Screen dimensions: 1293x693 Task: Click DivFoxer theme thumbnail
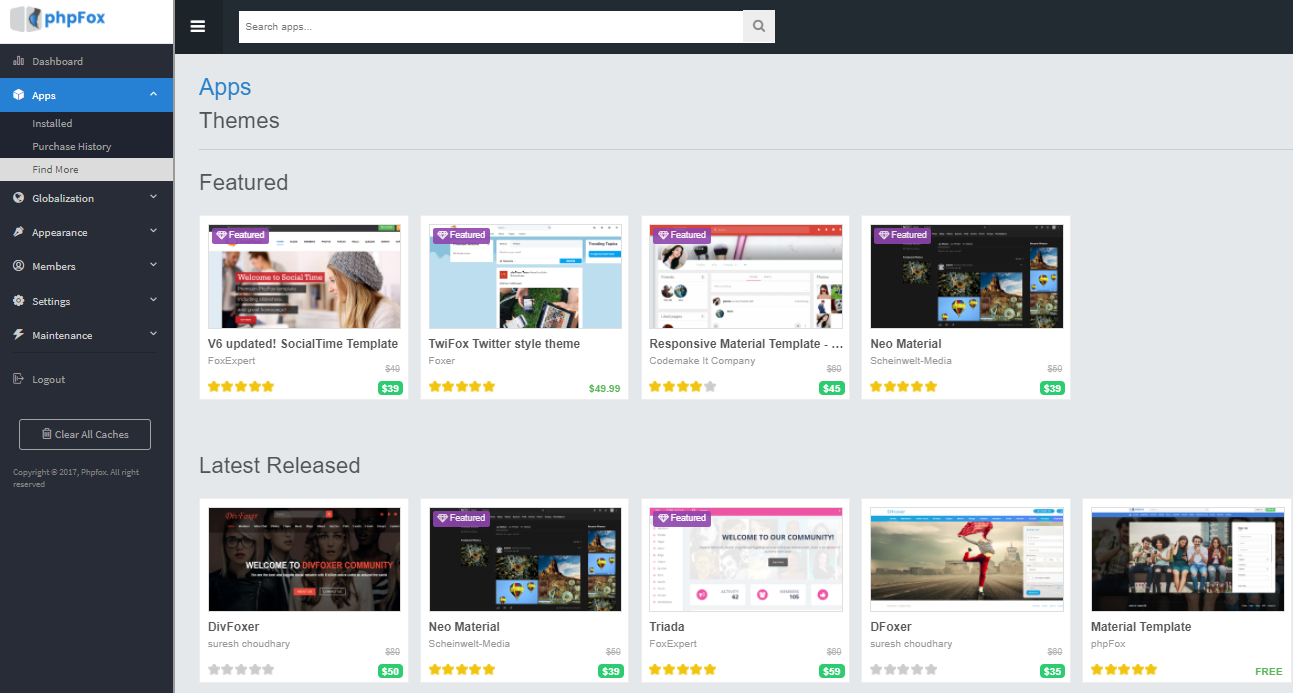point(304,560)
